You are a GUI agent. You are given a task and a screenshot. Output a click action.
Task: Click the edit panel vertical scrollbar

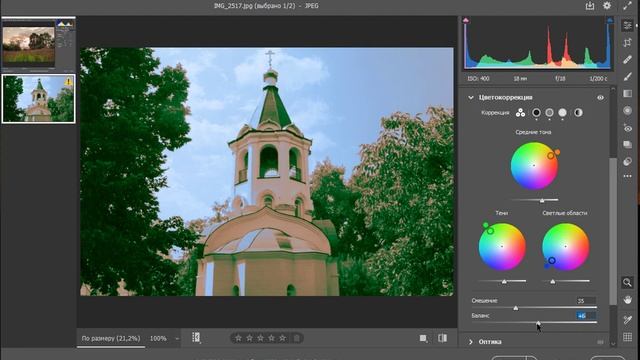pos(613,231)
